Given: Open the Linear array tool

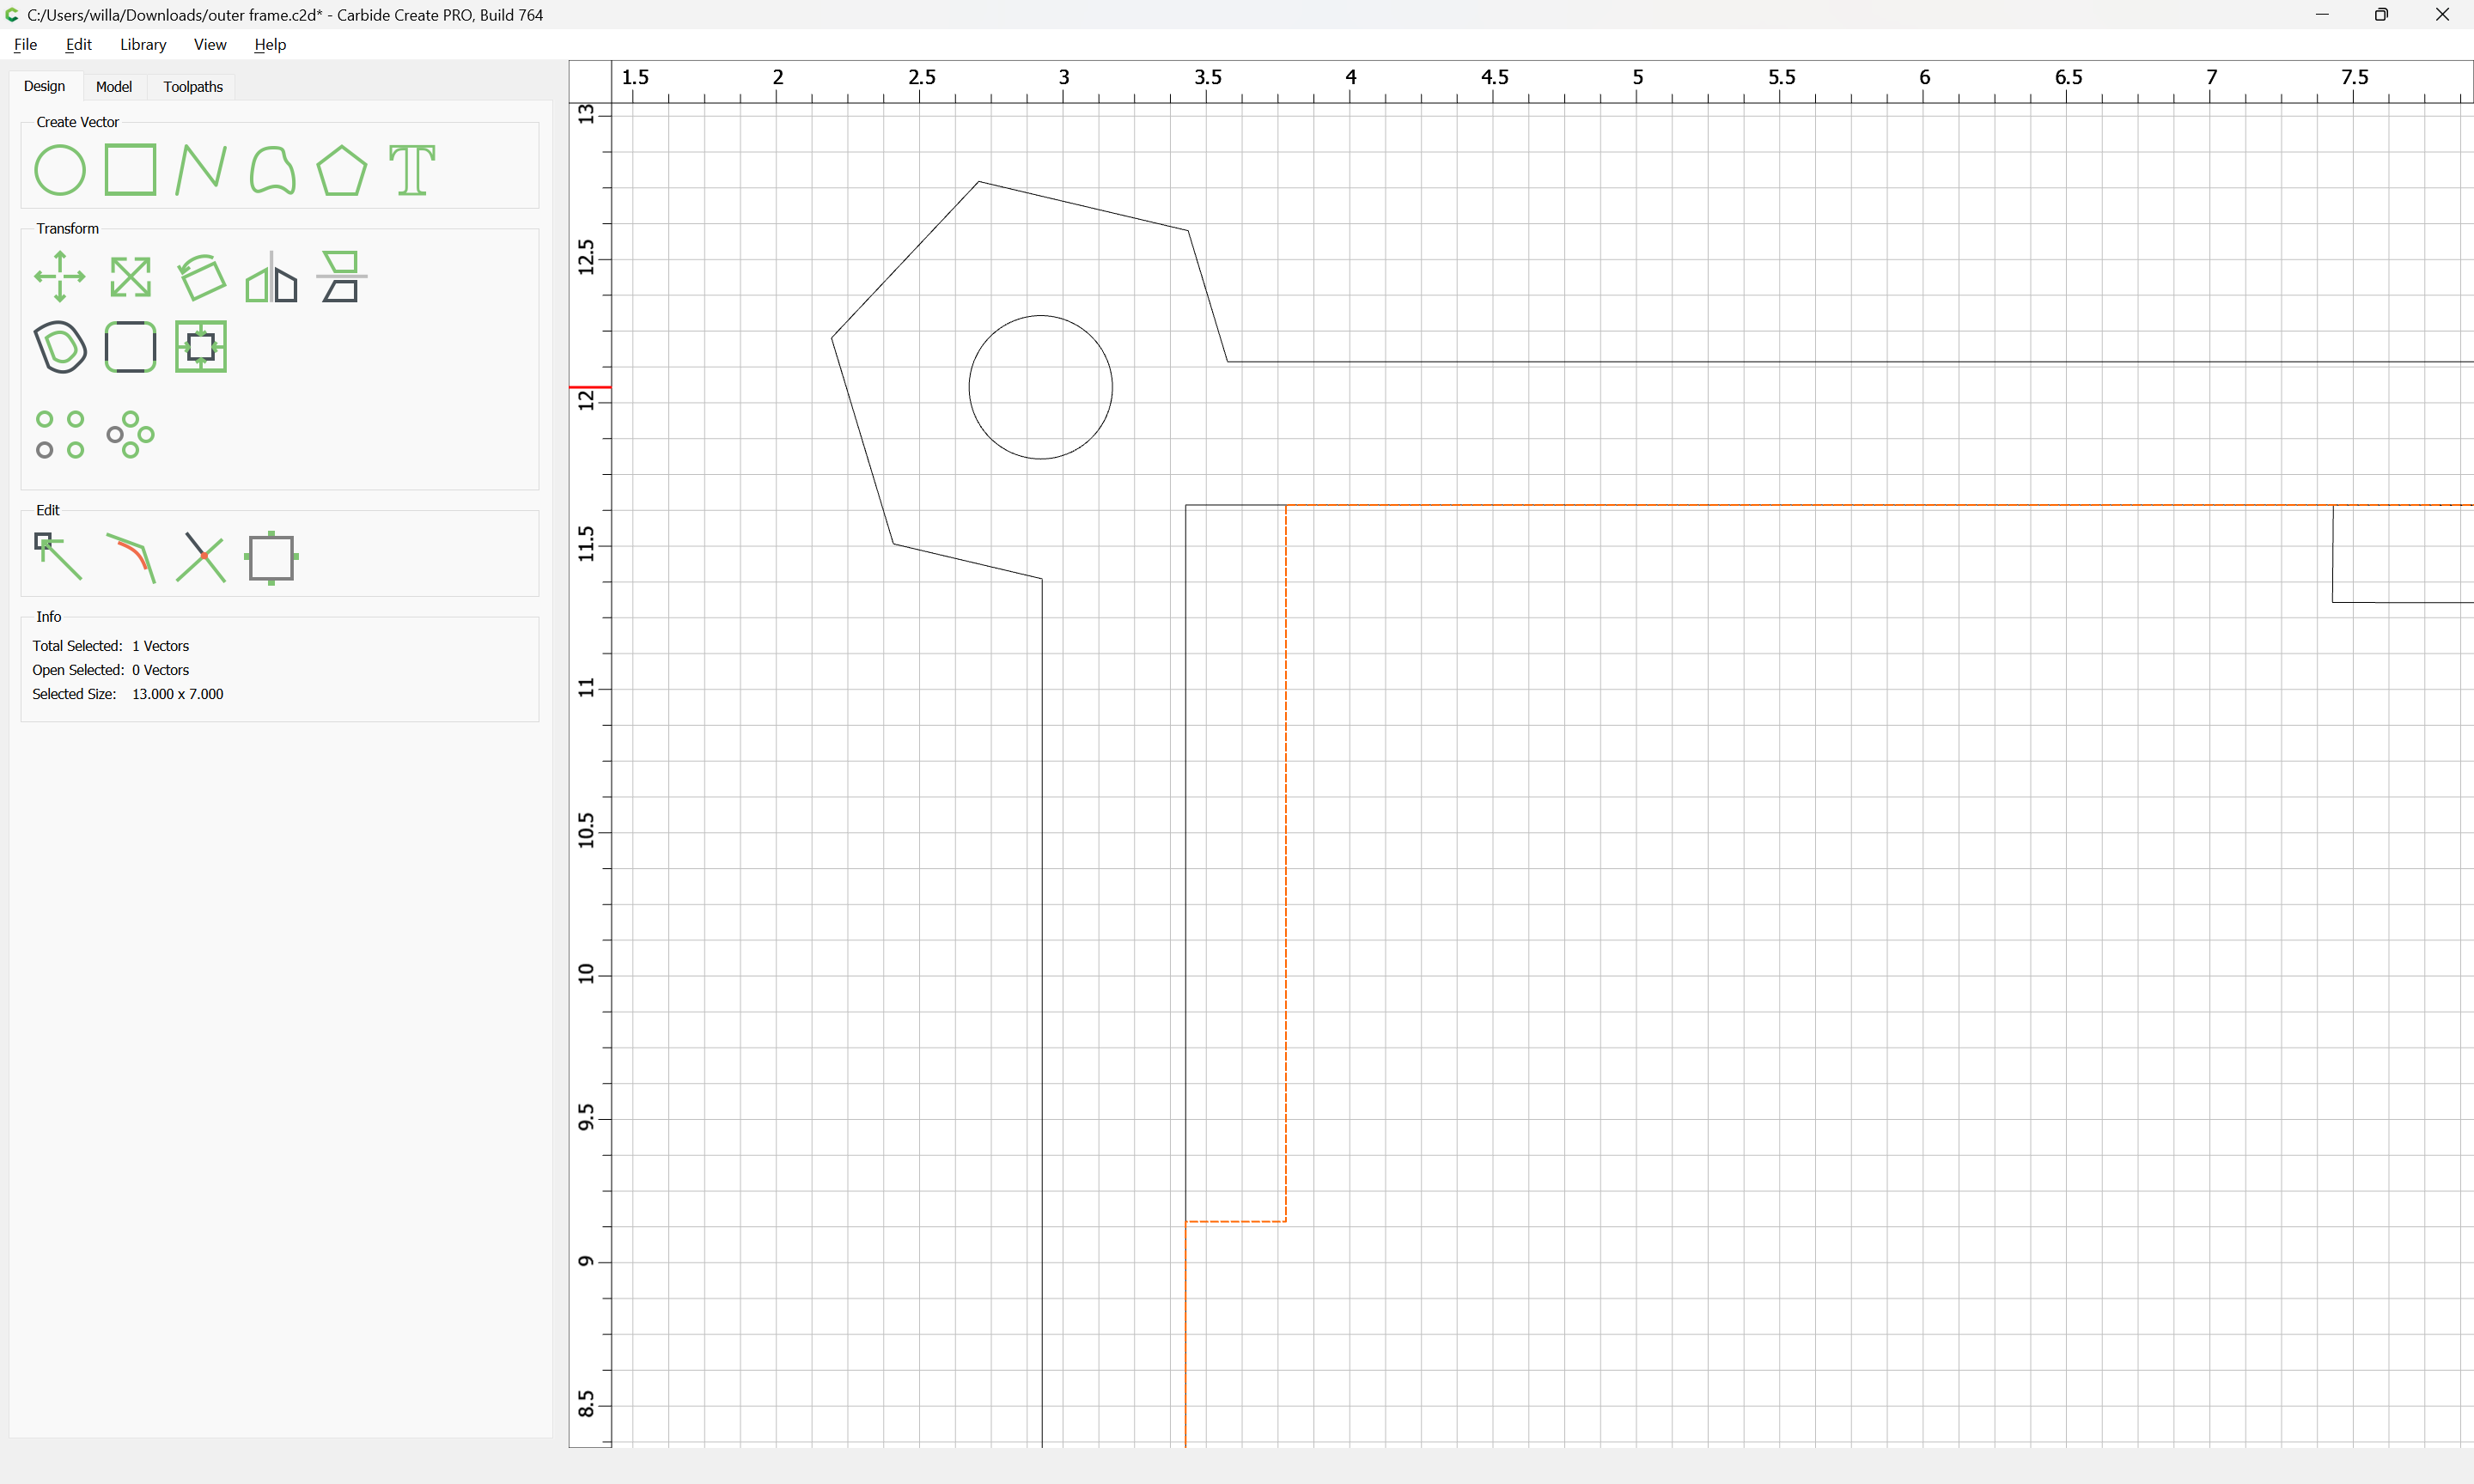Looking at the screenshot, I should (x=60, y=435).
